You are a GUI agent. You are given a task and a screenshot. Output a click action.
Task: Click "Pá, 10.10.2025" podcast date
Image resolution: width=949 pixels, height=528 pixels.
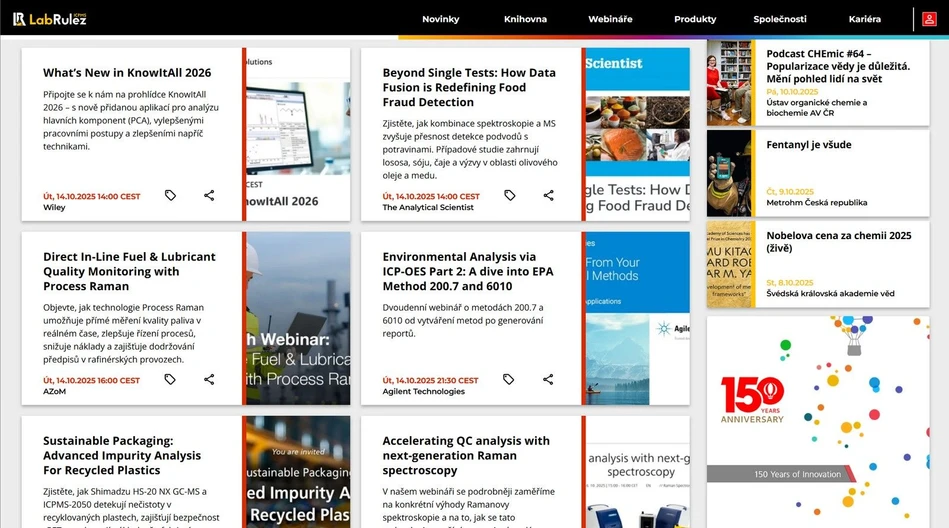coord(792,91)
